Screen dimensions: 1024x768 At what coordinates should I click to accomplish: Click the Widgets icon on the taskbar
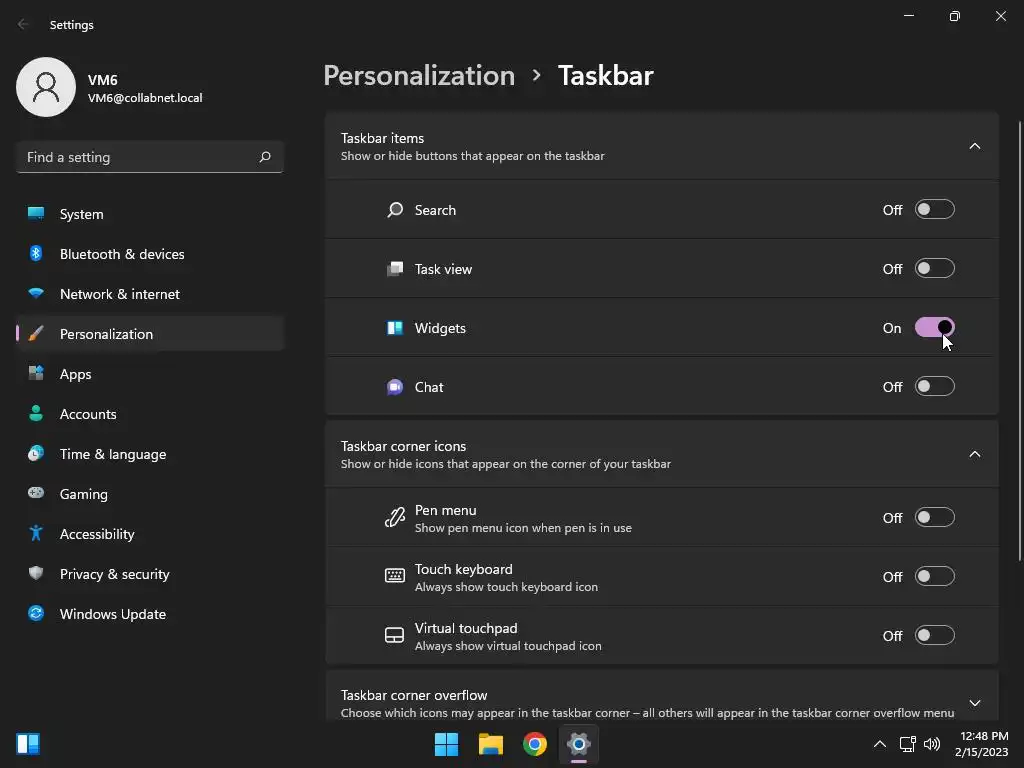tap(28, 744)
